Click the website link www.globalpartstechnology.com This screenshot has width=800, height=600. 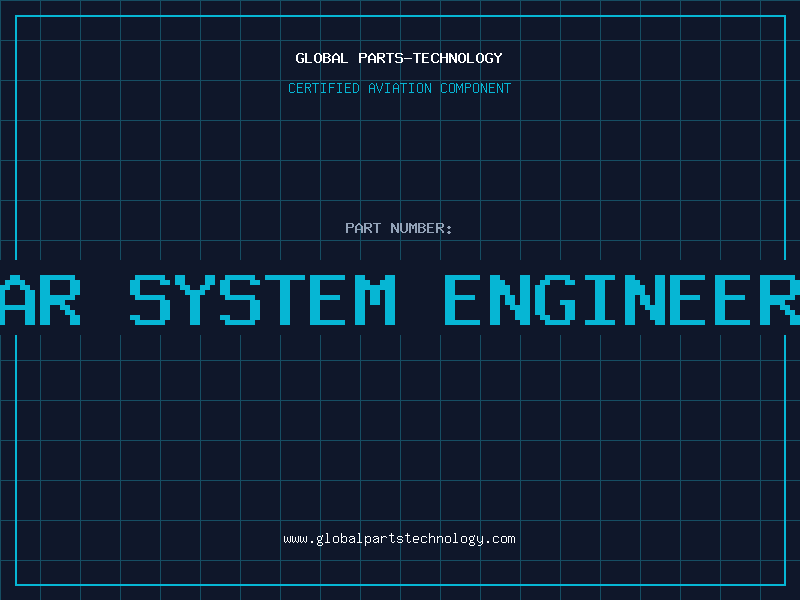click(x=399, y=539)
